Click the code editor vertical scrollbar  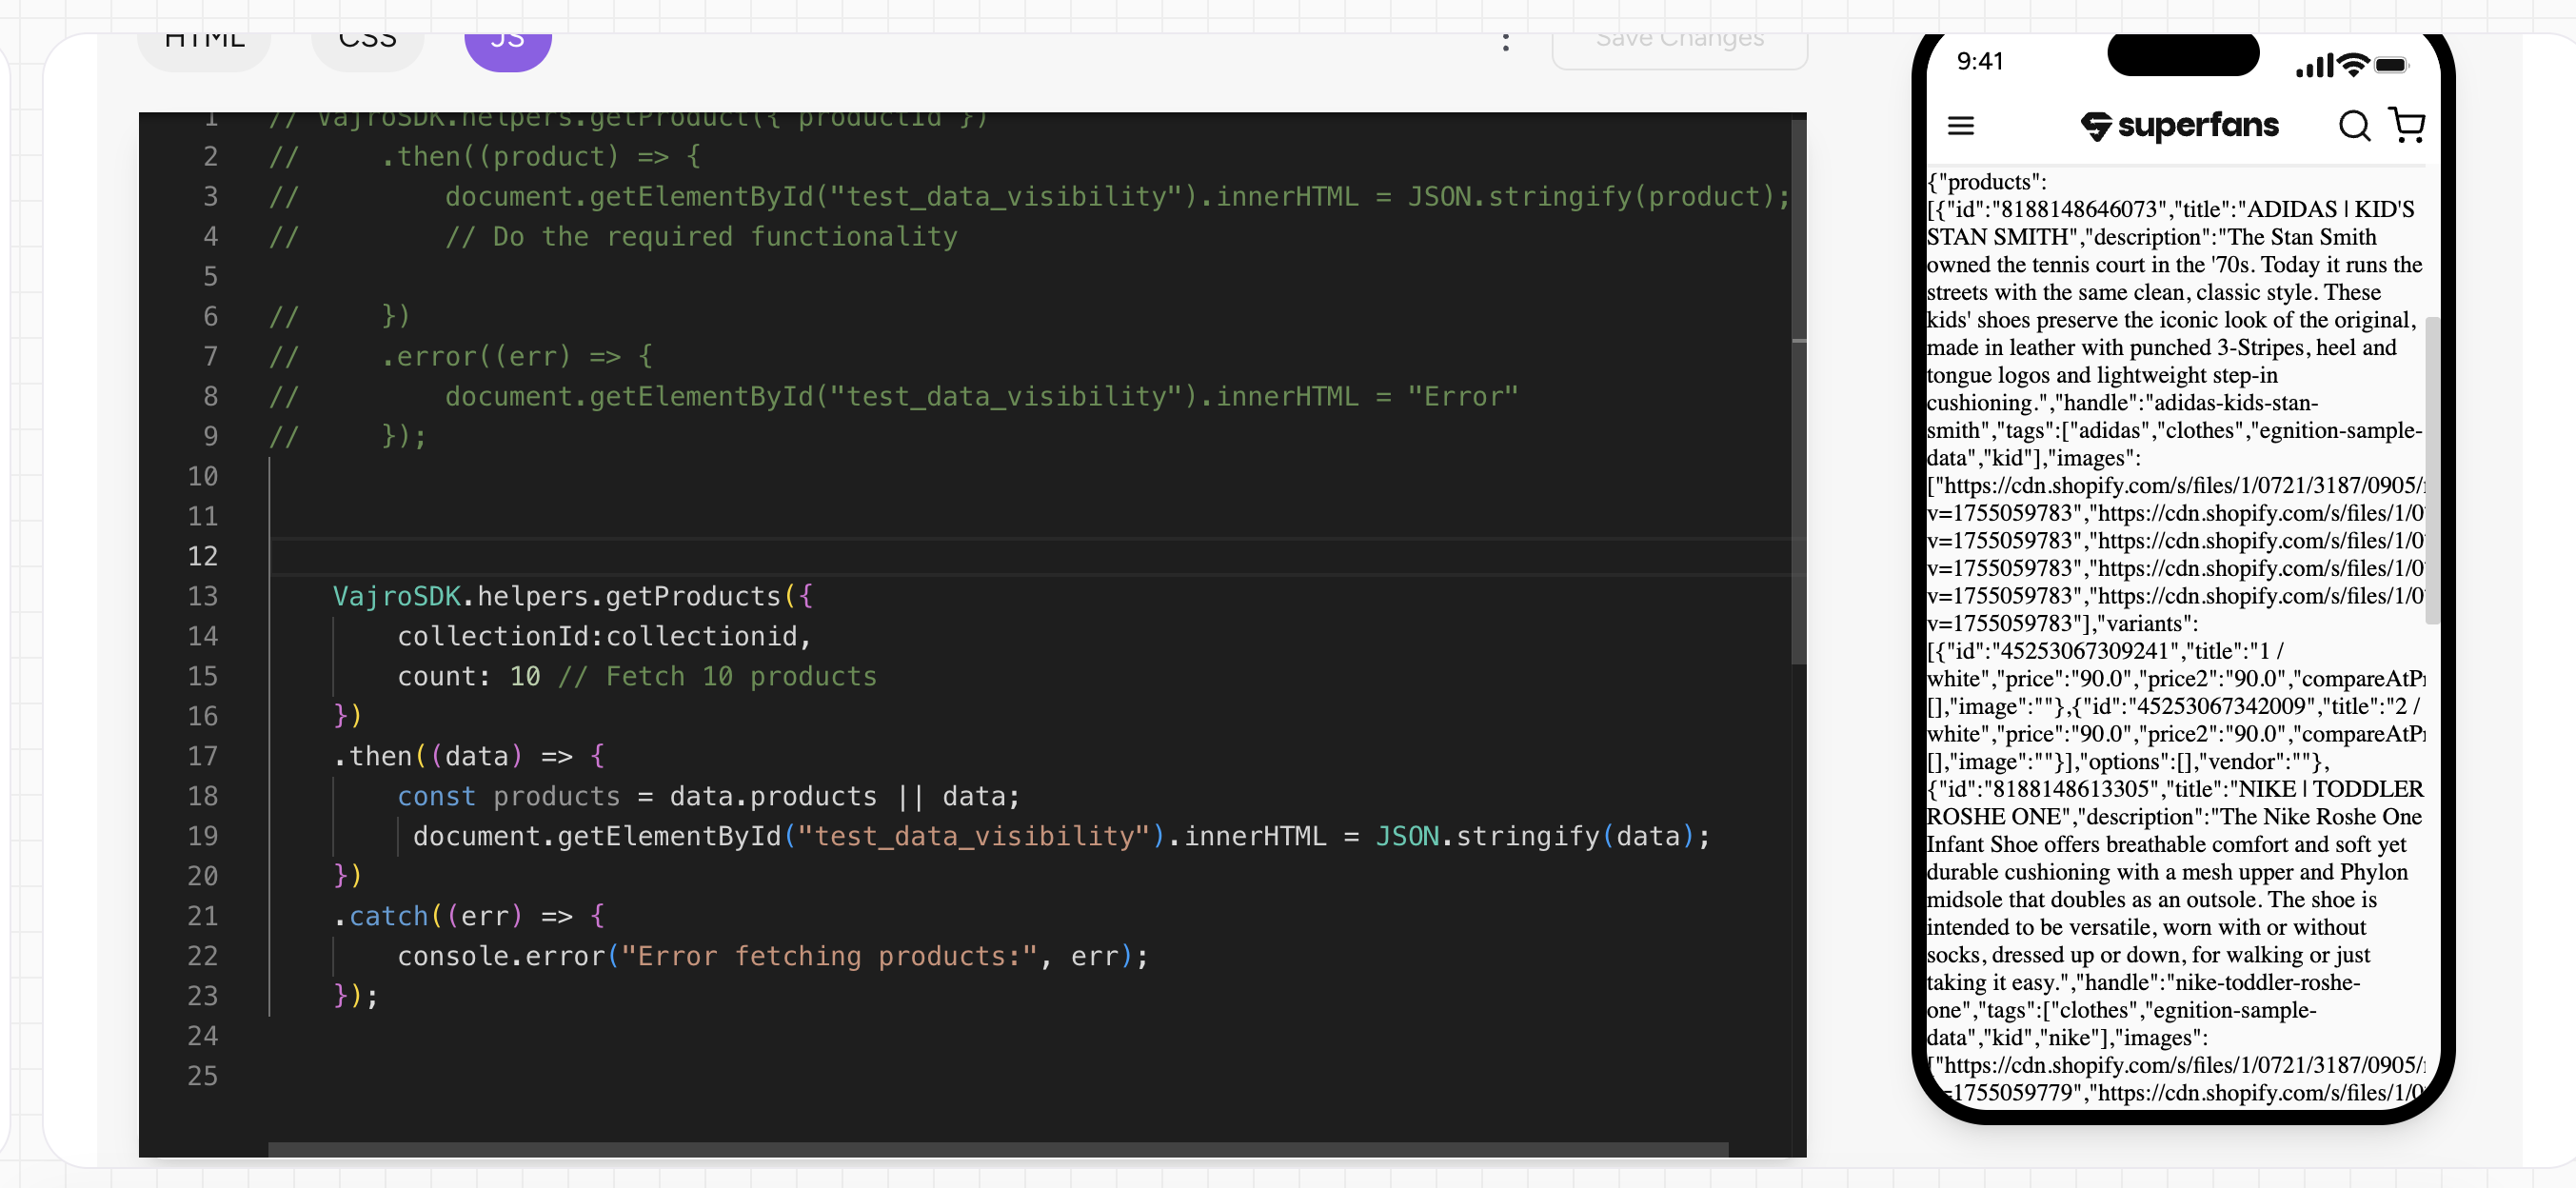tap(1798, 400)
